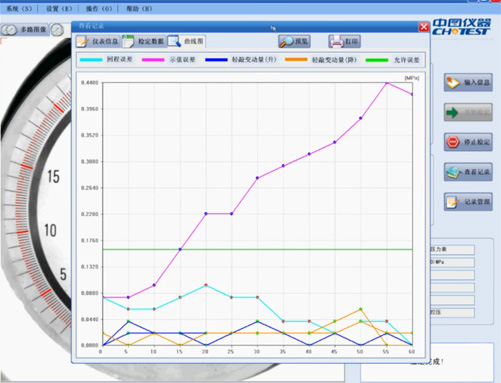Close the 查看记录 dialog window
The width and height of the screenshot is (501, 383).
[x=424, y=27]
